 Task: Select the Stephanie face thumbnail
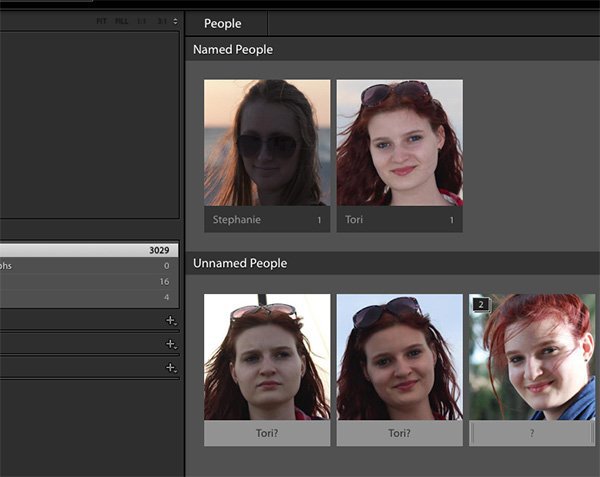(267, 142)
